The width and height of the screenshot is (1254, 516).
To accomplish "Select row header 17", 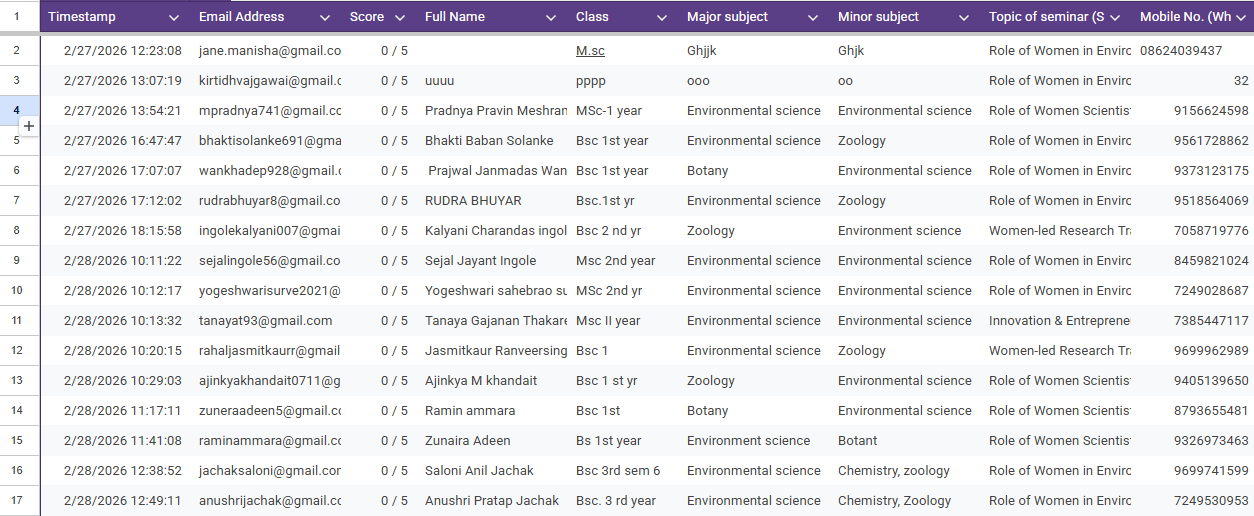I will pos(17,501).
